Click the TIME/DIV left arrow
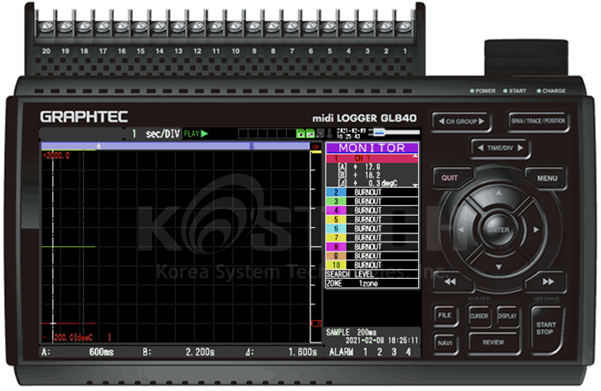Image resolution: width=601 pixels, height=391 pixels. (481, 148)
